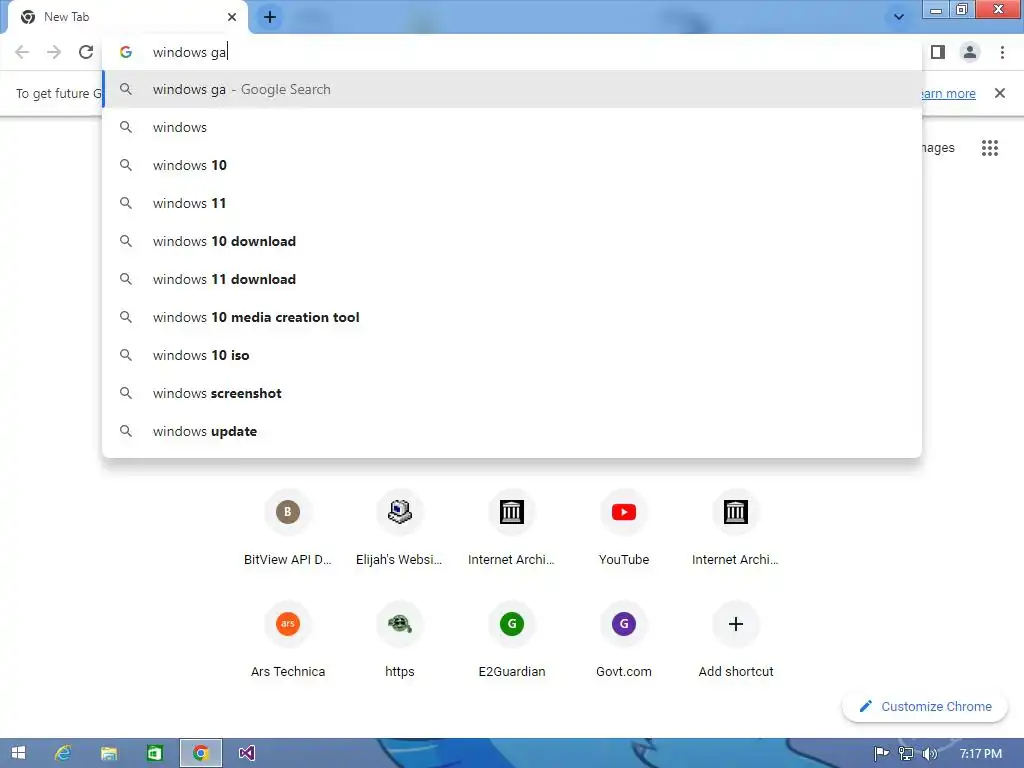Open the network tray icon
This screenshot has height=768, width=1024.
905,754
